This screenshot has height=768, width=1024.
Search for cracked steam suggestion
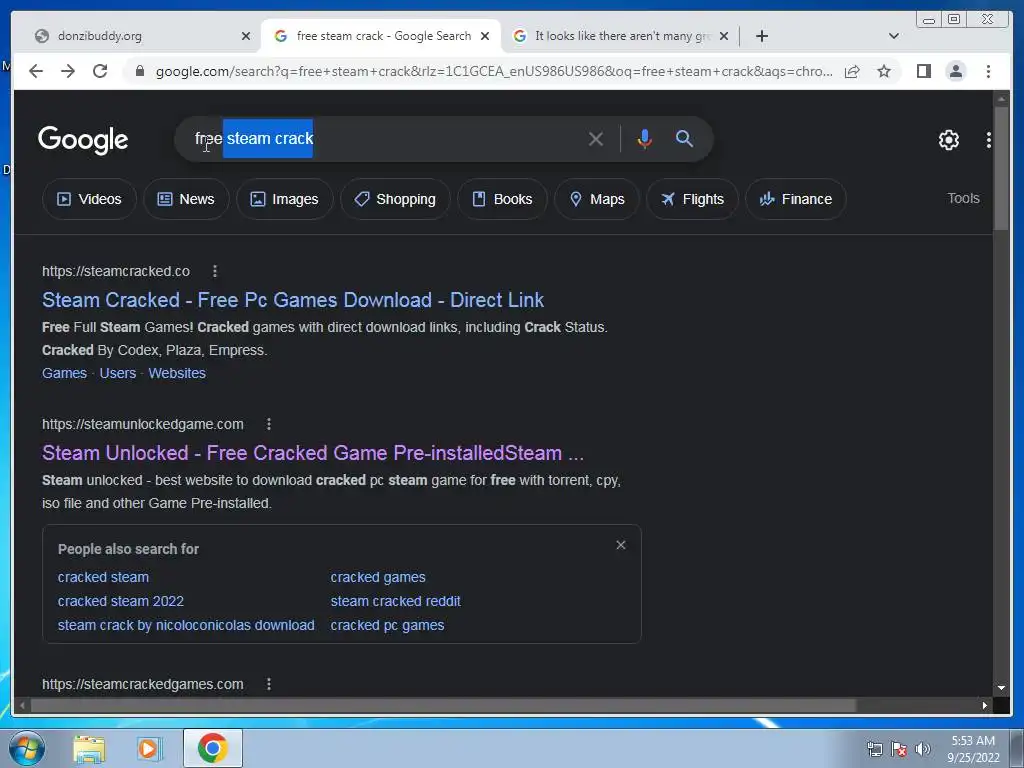[103, 577]
